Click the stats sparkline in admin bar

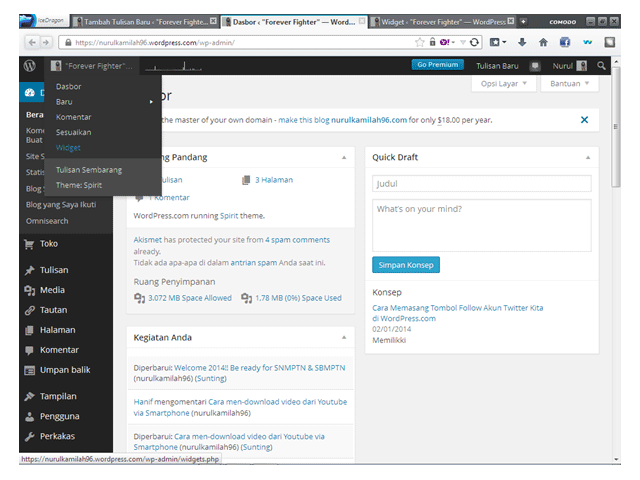[173, 66]
